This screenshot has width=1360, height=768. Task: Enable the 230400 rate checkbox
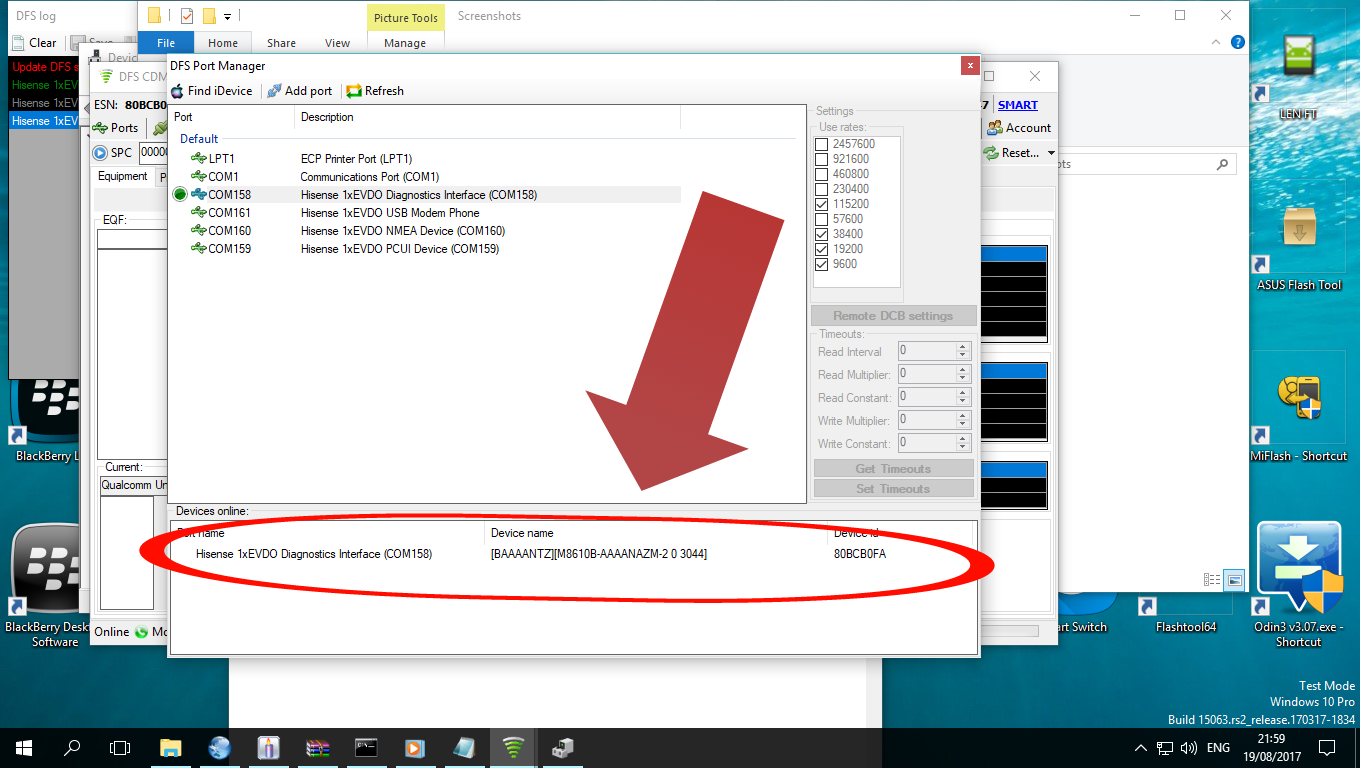(x=822, y=189)
